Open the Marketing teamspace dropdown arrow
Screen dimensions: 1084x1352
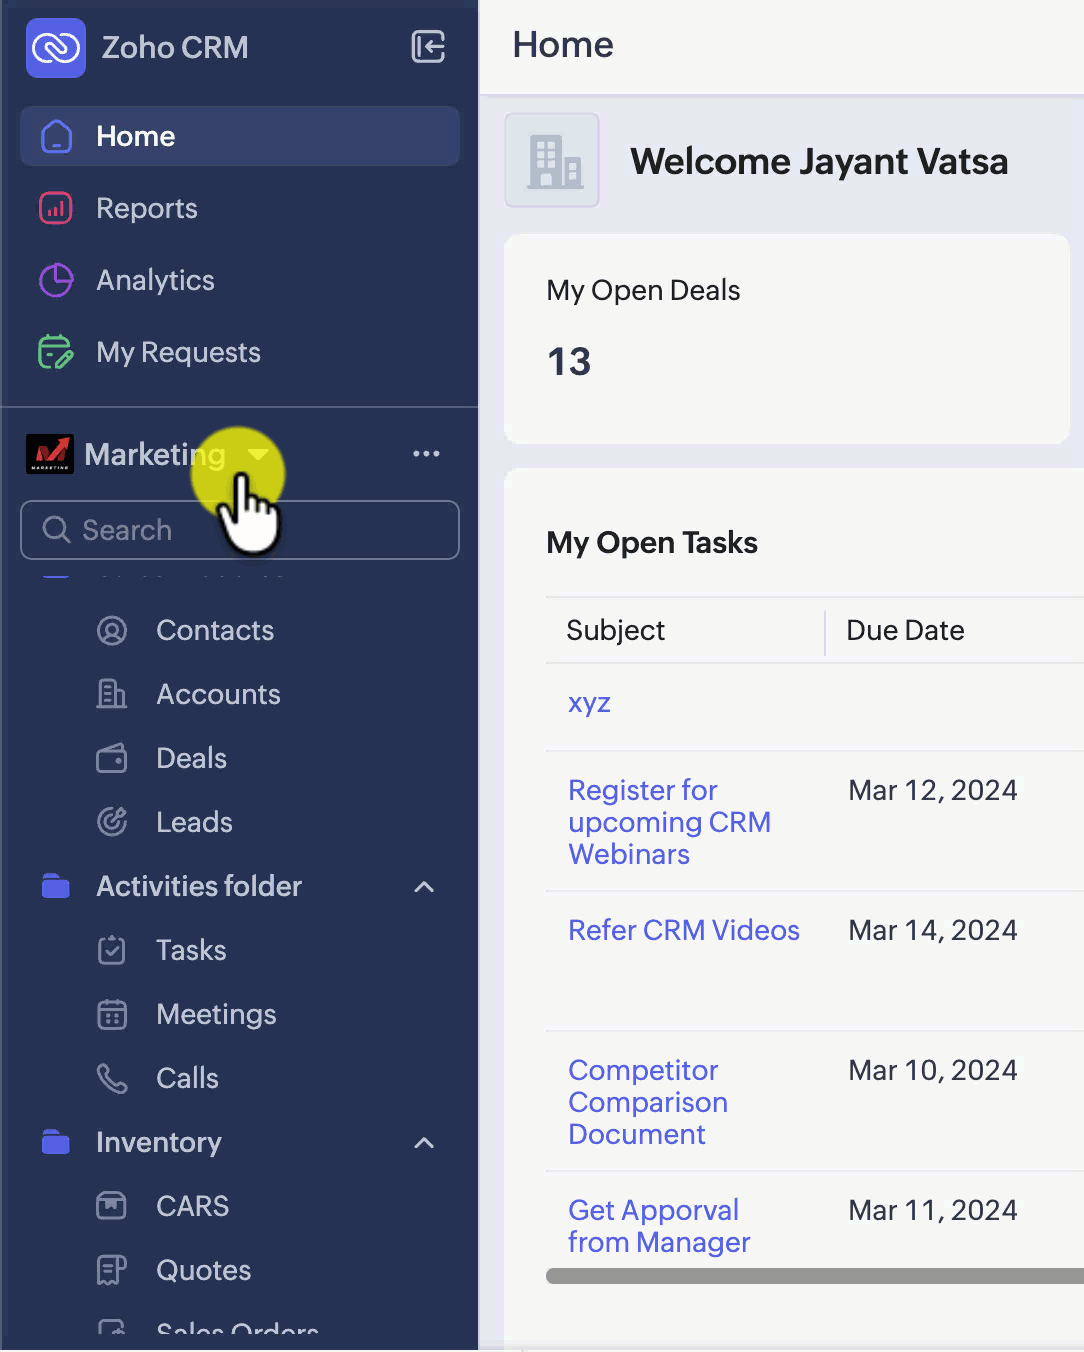point(258,455)
